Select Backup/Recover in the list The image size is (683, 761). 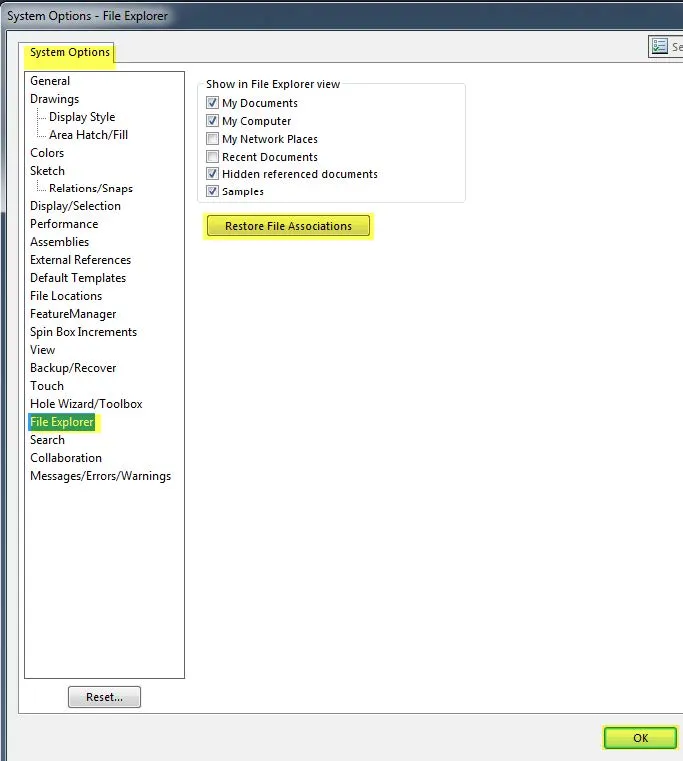73,368
